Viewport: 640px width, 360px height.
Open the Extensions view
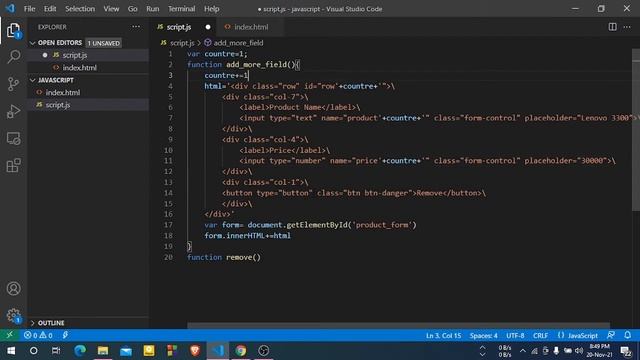click(x=13, y=165)
